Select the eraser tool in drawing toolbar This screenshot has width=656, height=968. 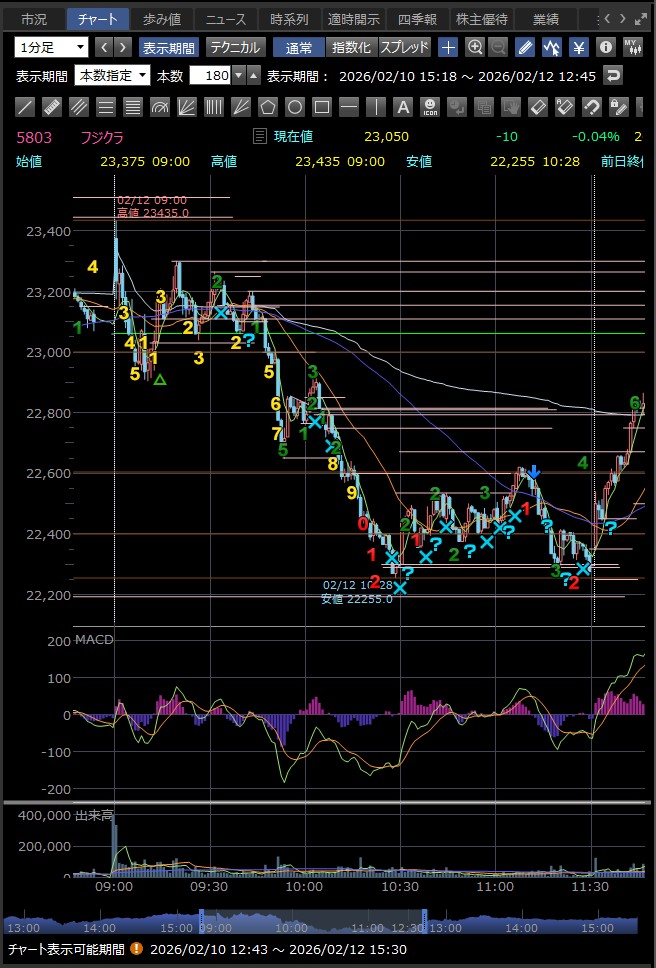537,106
